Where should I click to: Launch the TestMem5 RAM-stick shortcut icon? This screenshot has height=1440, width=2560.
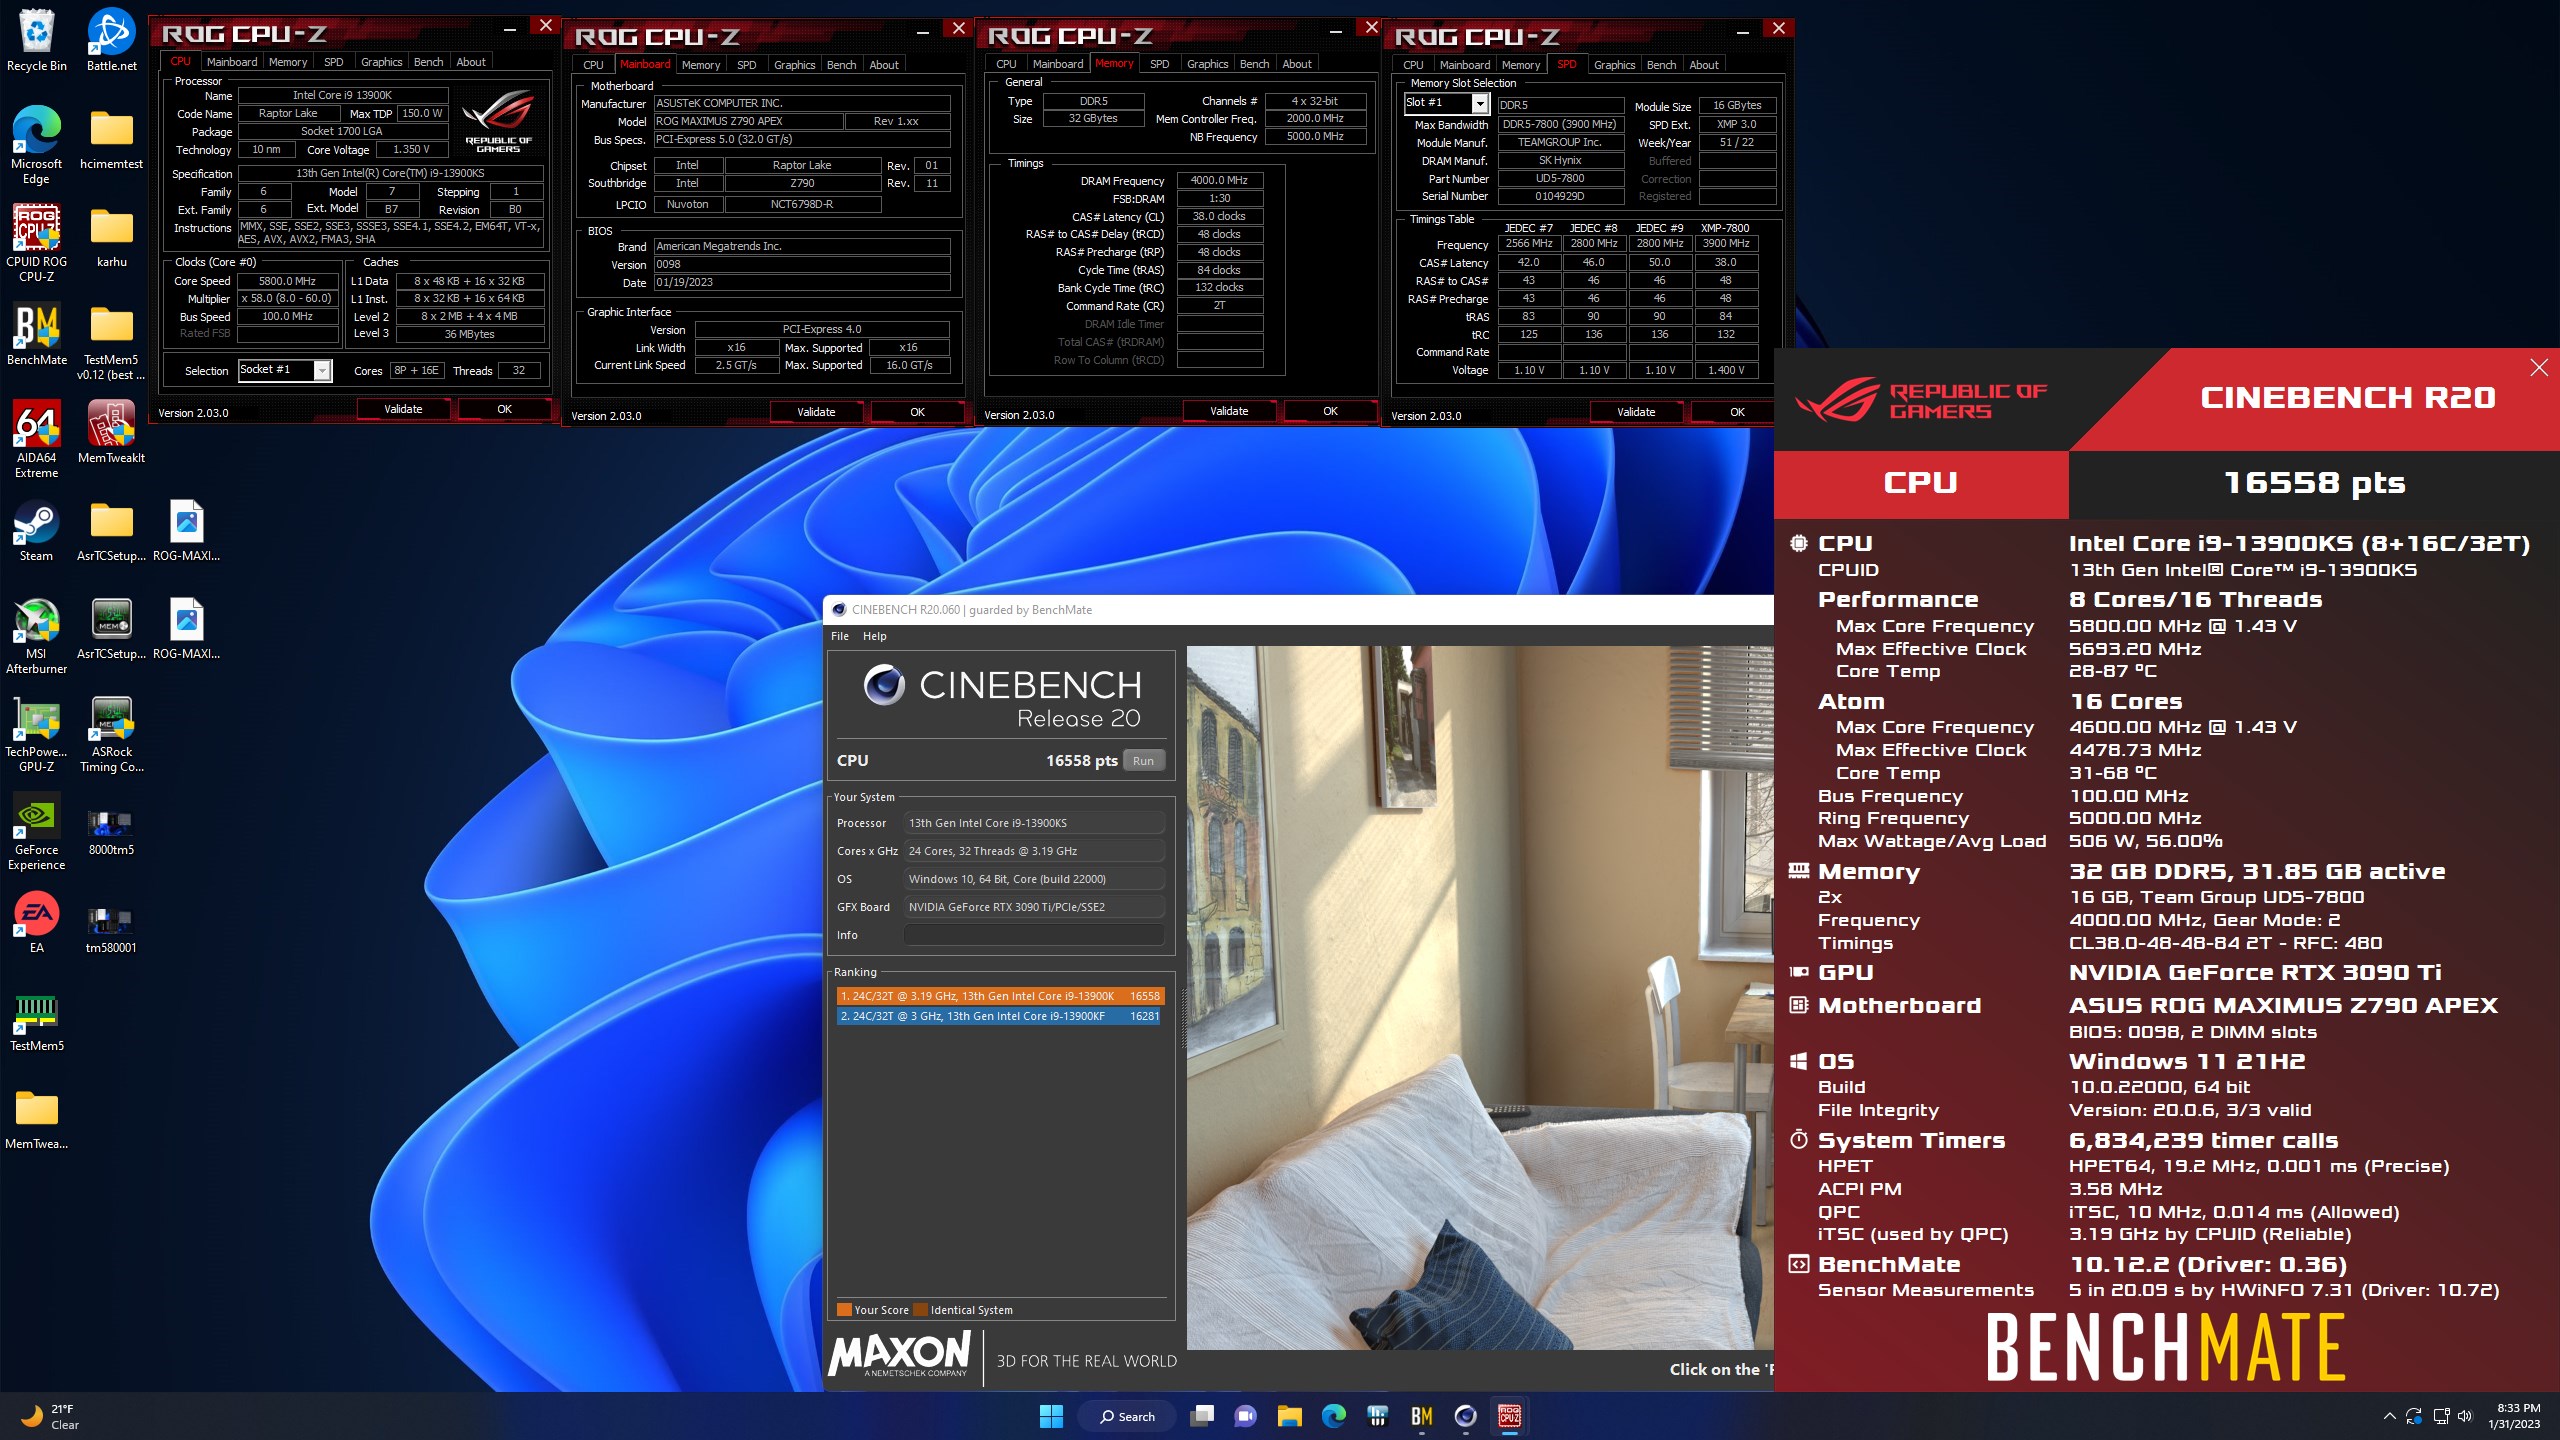[x=36, y=1020]
